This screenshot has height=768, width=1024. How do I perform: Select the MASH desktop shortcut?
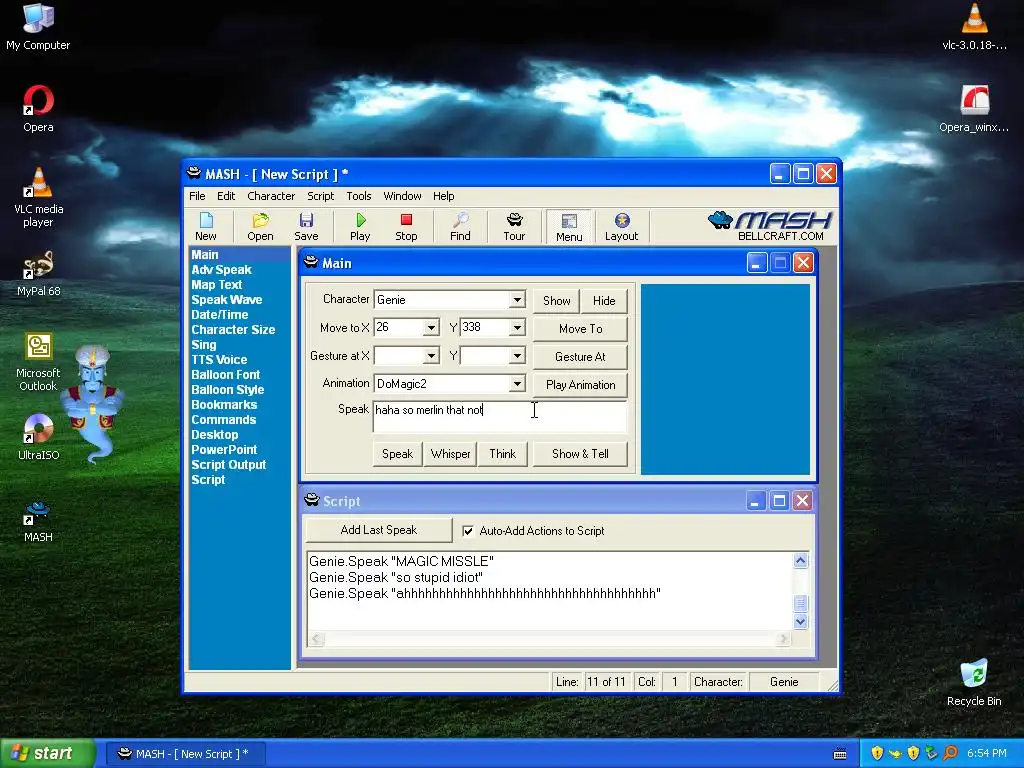[38, 521]
